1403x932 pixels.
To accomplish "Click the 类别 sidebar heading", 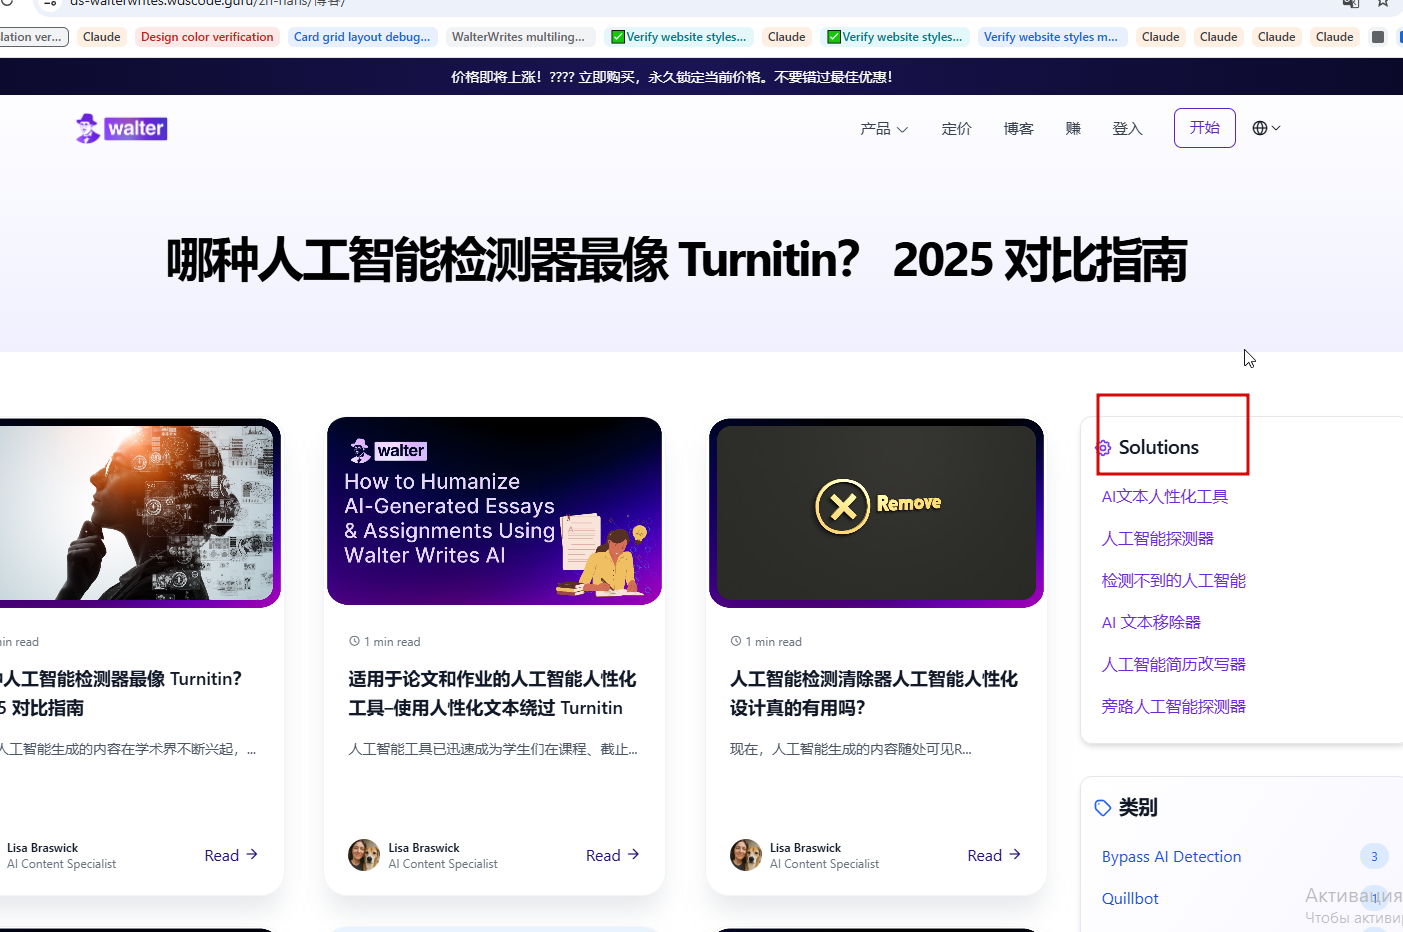I will (x=1138, y=808).
